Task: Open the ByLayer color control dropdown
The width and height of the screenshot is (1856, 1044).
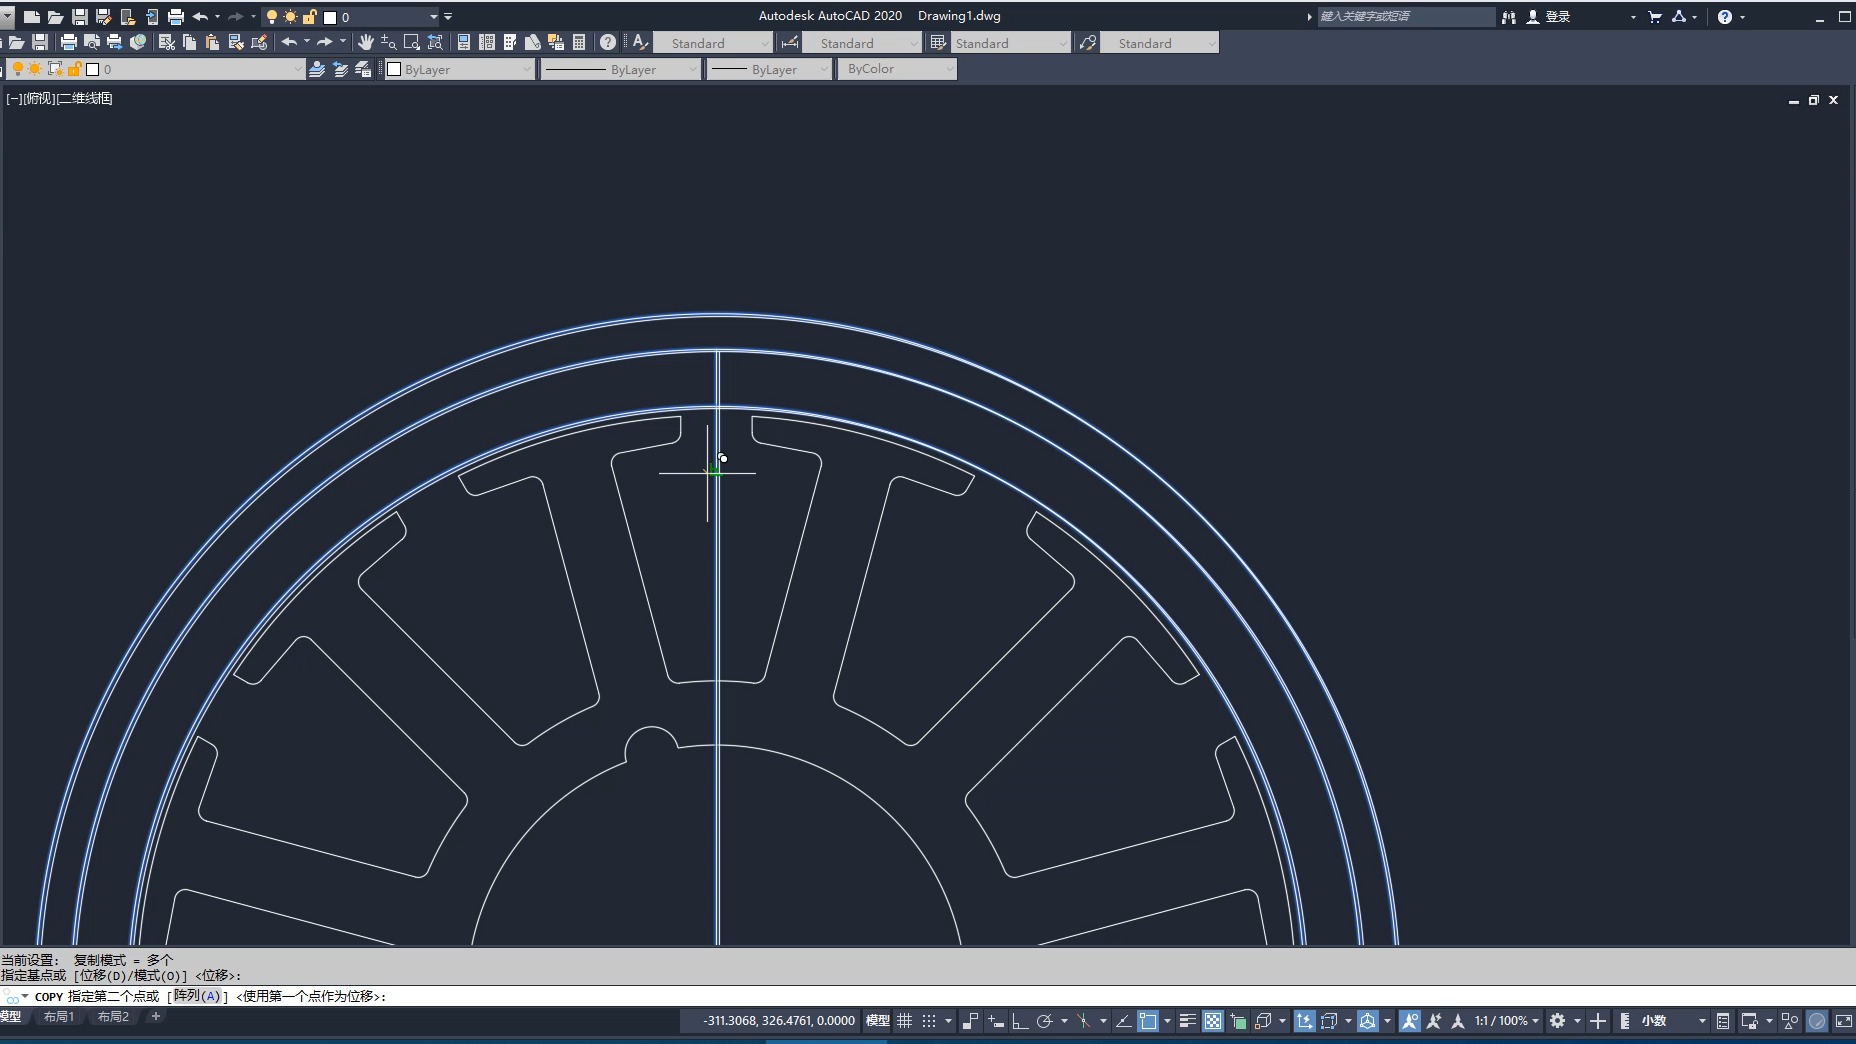Action: point(460,69)
